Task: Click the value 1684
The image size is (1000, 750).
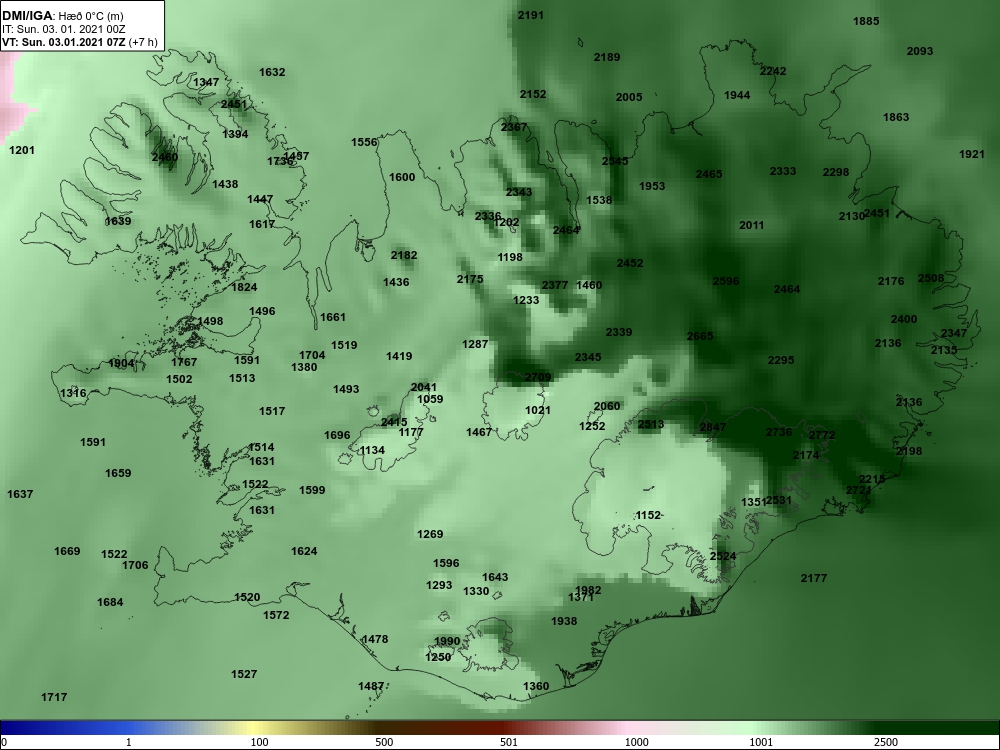Action: [110, 602]
